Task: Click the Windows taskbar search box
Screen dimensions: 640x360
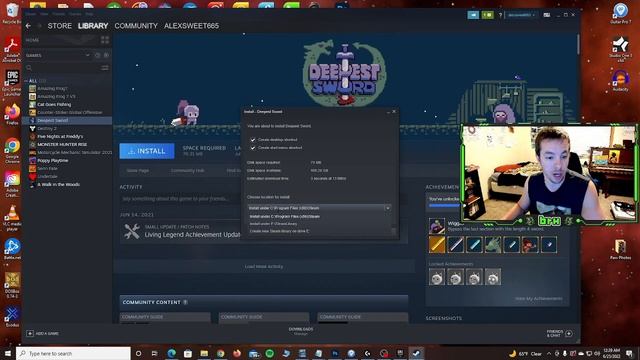Action: [x=73, y=353]
